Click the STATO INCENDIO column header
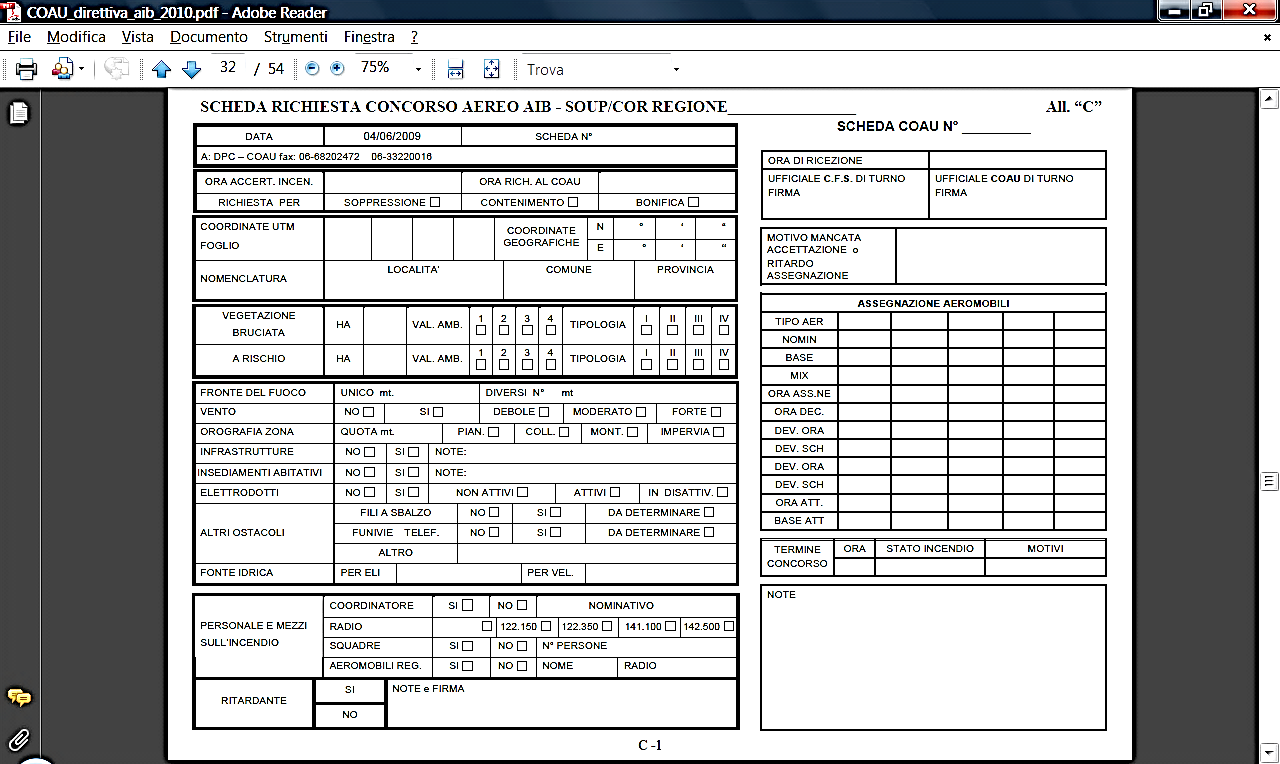 tap(929, 549)
